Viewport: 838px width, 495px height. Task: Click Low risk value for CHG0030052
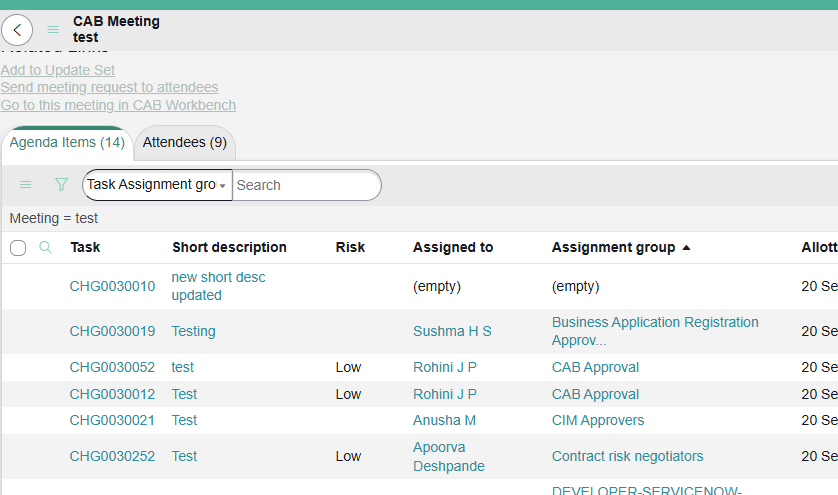(x=348, y=367)
